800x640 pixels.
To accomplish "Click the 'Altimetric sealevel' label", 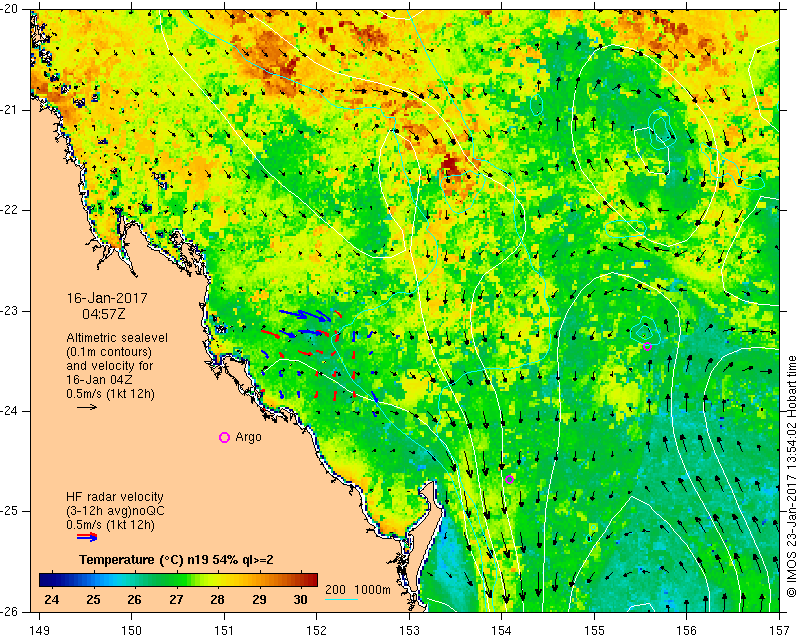I will [117, 338].
